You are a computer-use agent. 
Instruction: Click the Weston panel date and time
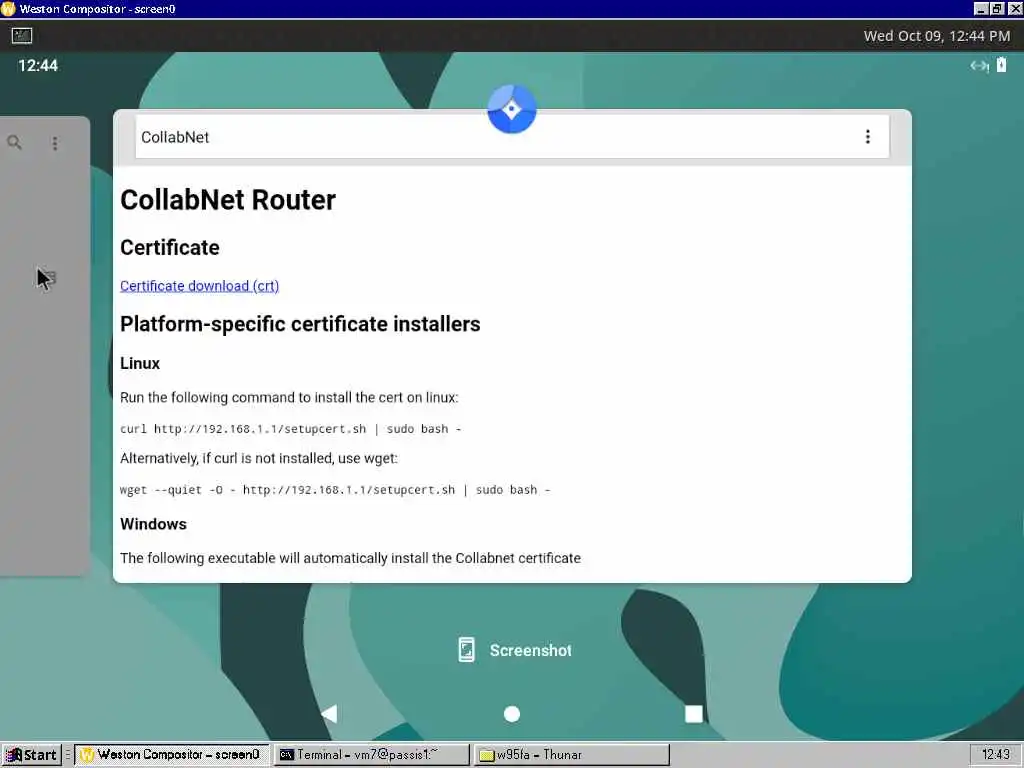[x=936, y=36]
